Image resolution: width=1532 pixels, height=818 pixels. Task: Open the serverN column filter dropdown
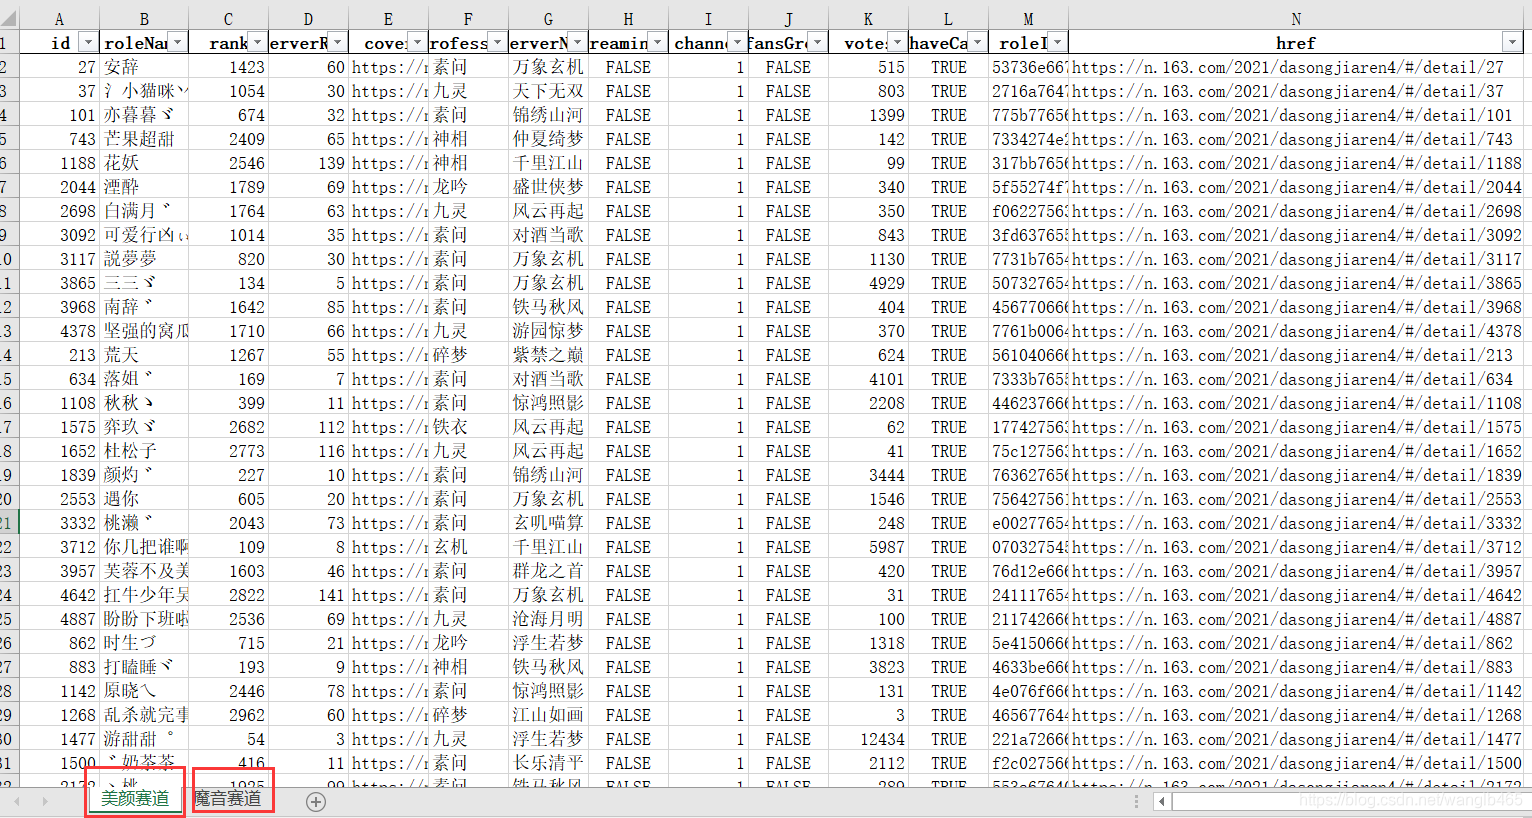pyautogui.click(x=577, y=42)
